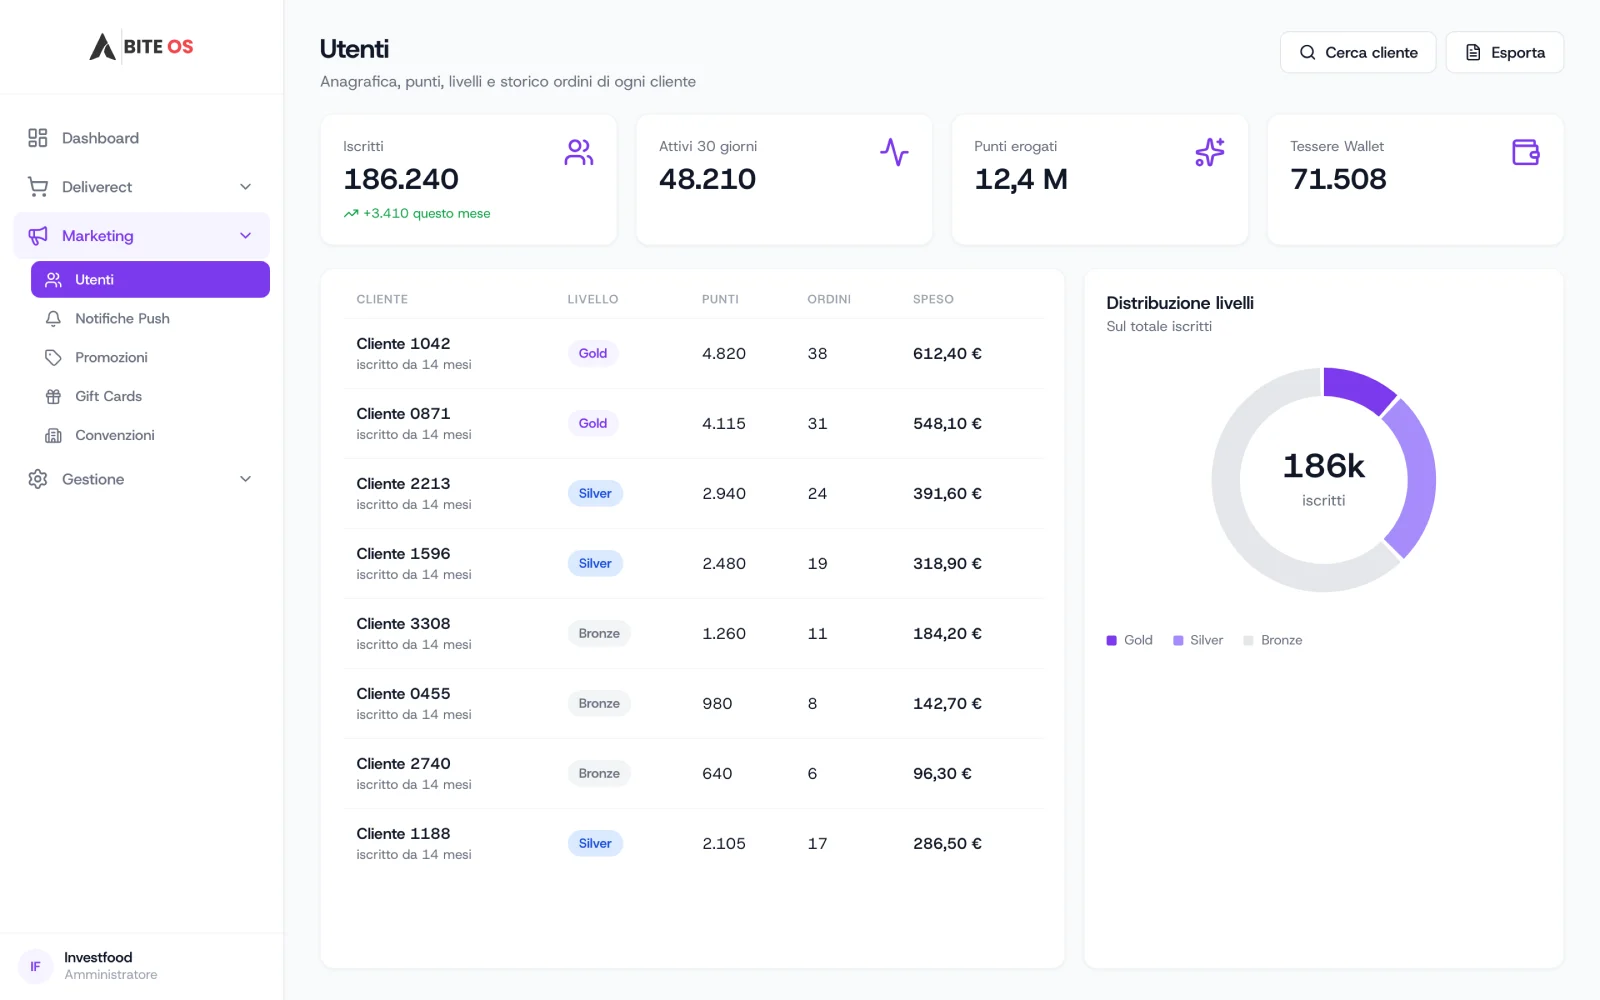Open the Cliente 1042 row
Image resolution: width=1600 pixels, height=1000 pixels.
point(692,354)
